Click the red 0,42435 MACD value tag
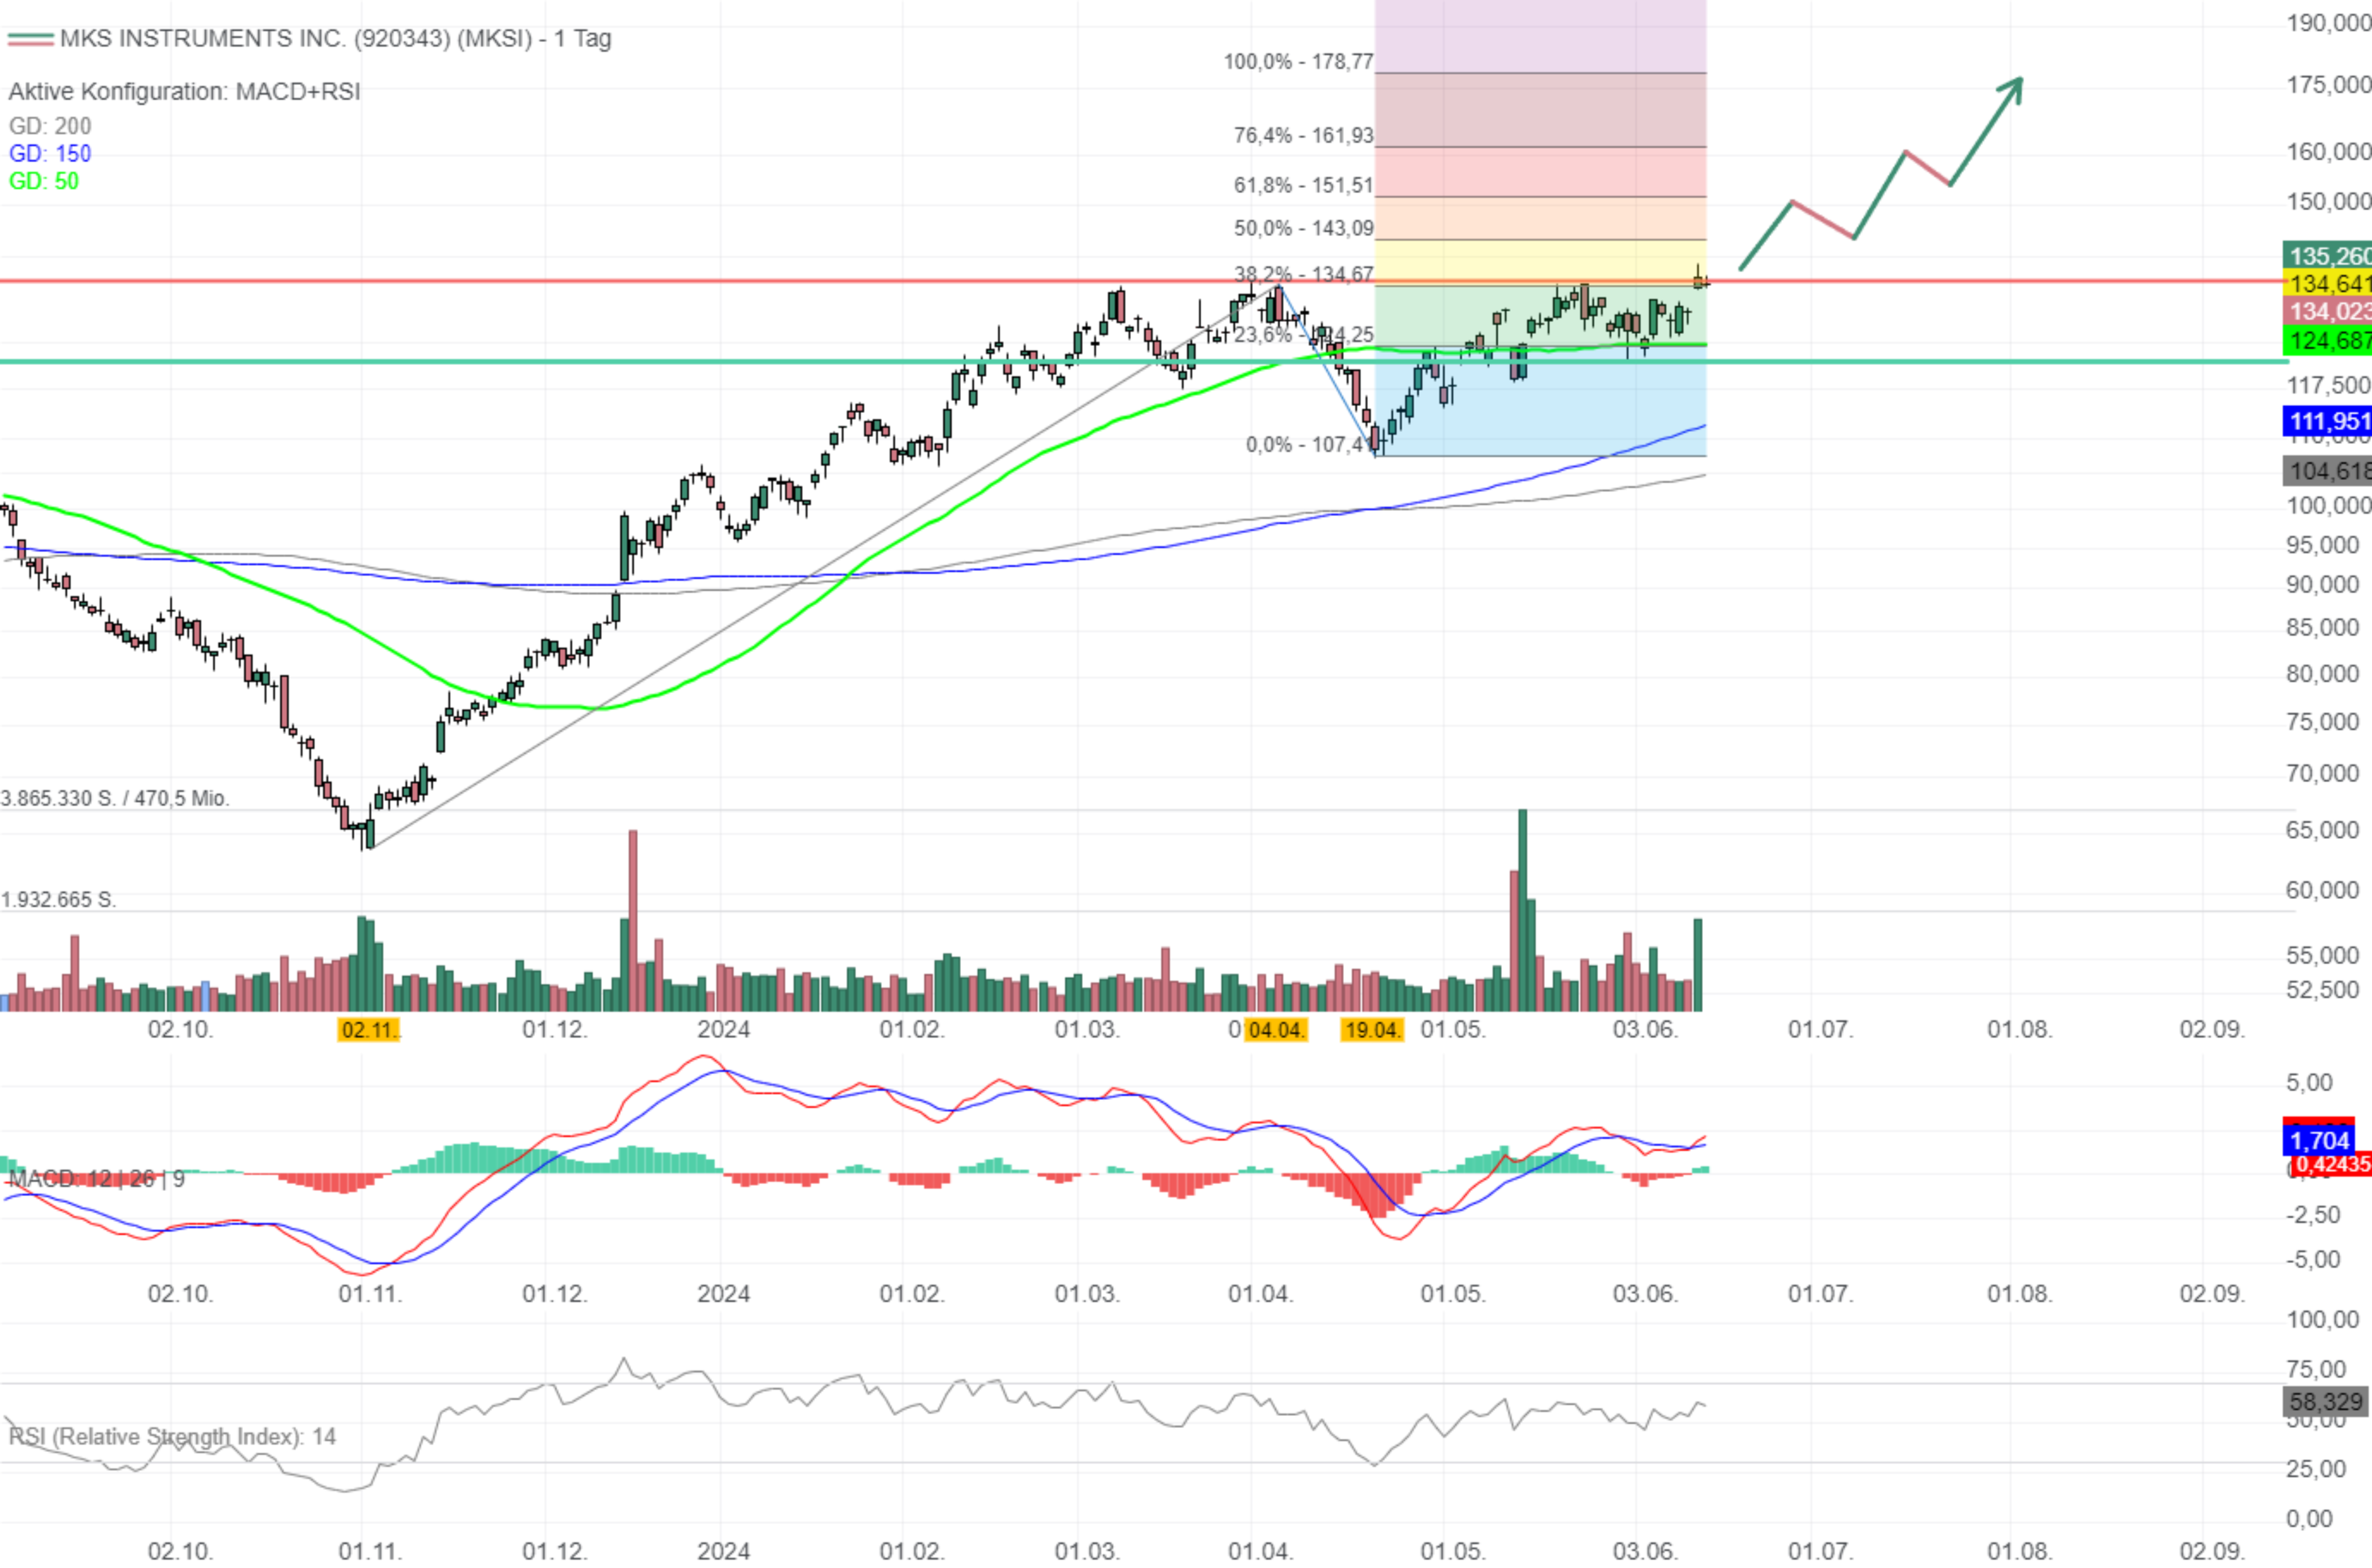 coord(2331,1164)
